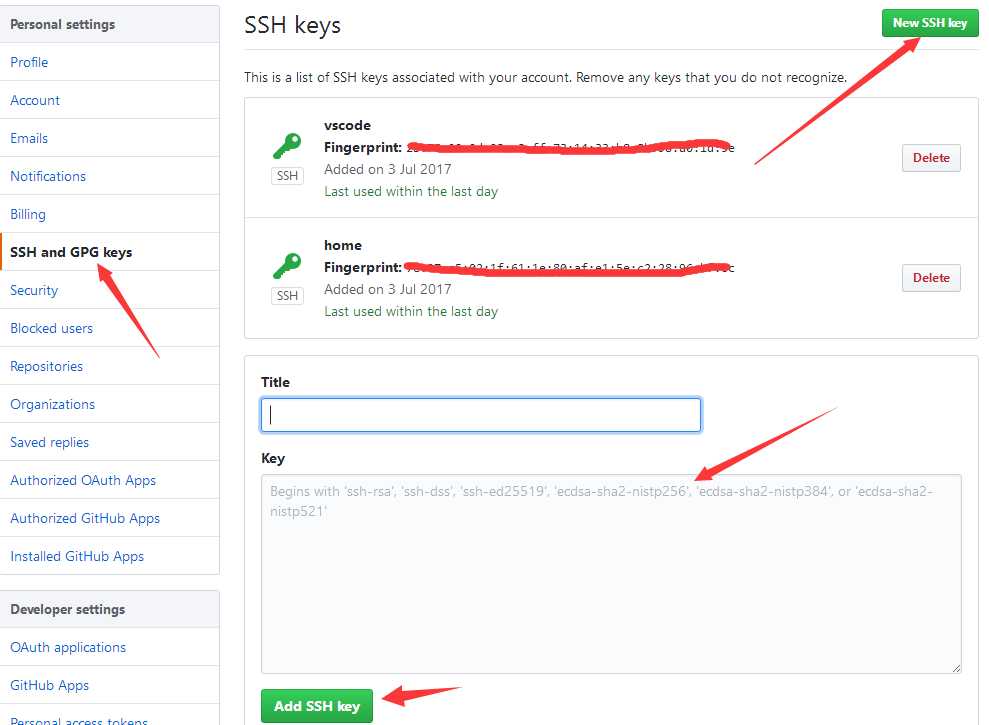Click the vscode Fingerprint label

click(x=363, y=148)
